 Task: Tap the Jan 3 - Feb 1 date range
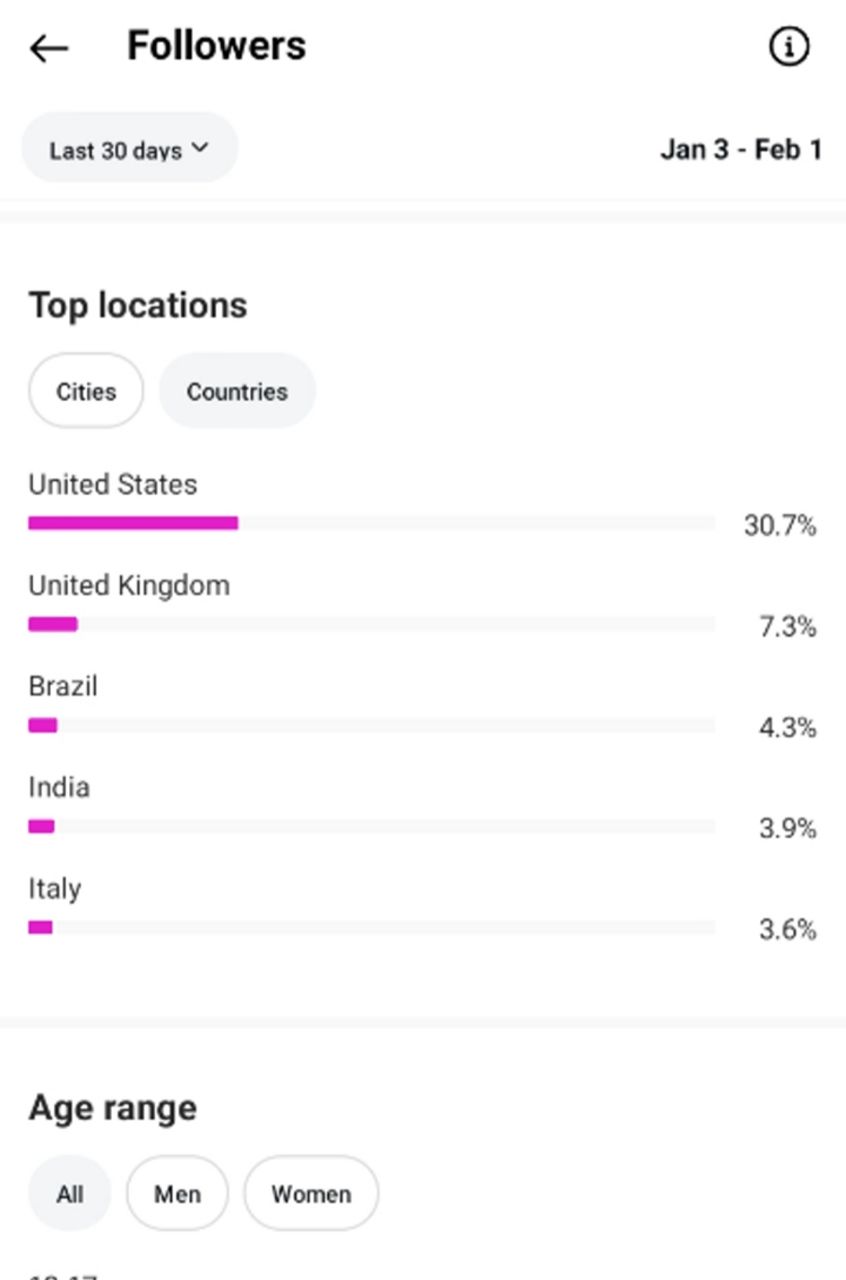tap(741, 150)
